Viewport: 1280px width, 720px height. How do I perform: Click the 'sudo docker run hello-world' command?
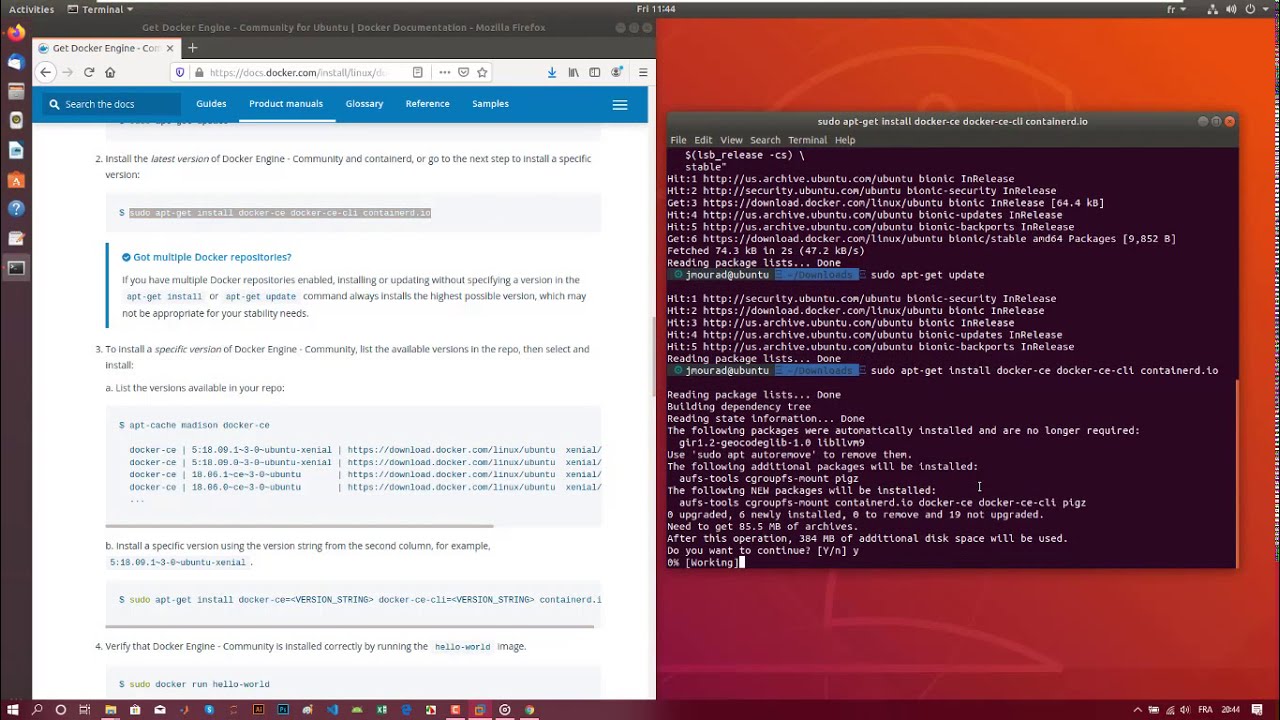(199, 684)
